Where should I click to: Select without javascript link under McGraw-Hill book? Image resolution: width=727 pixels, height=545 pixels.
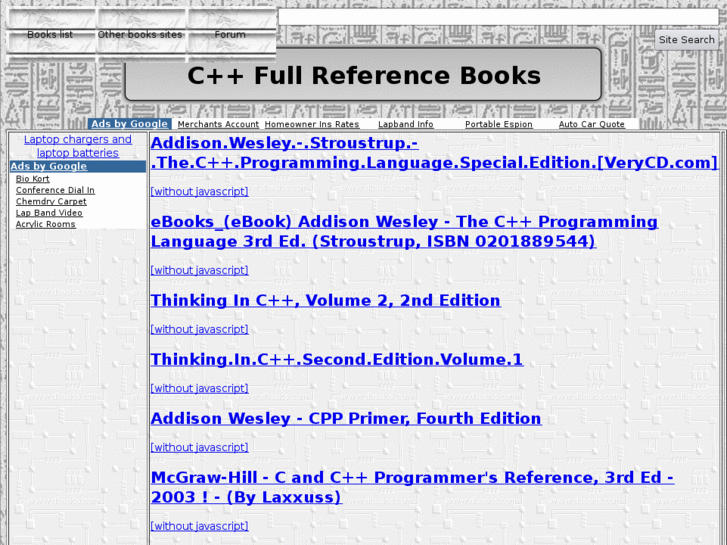[x=199, y=526]
